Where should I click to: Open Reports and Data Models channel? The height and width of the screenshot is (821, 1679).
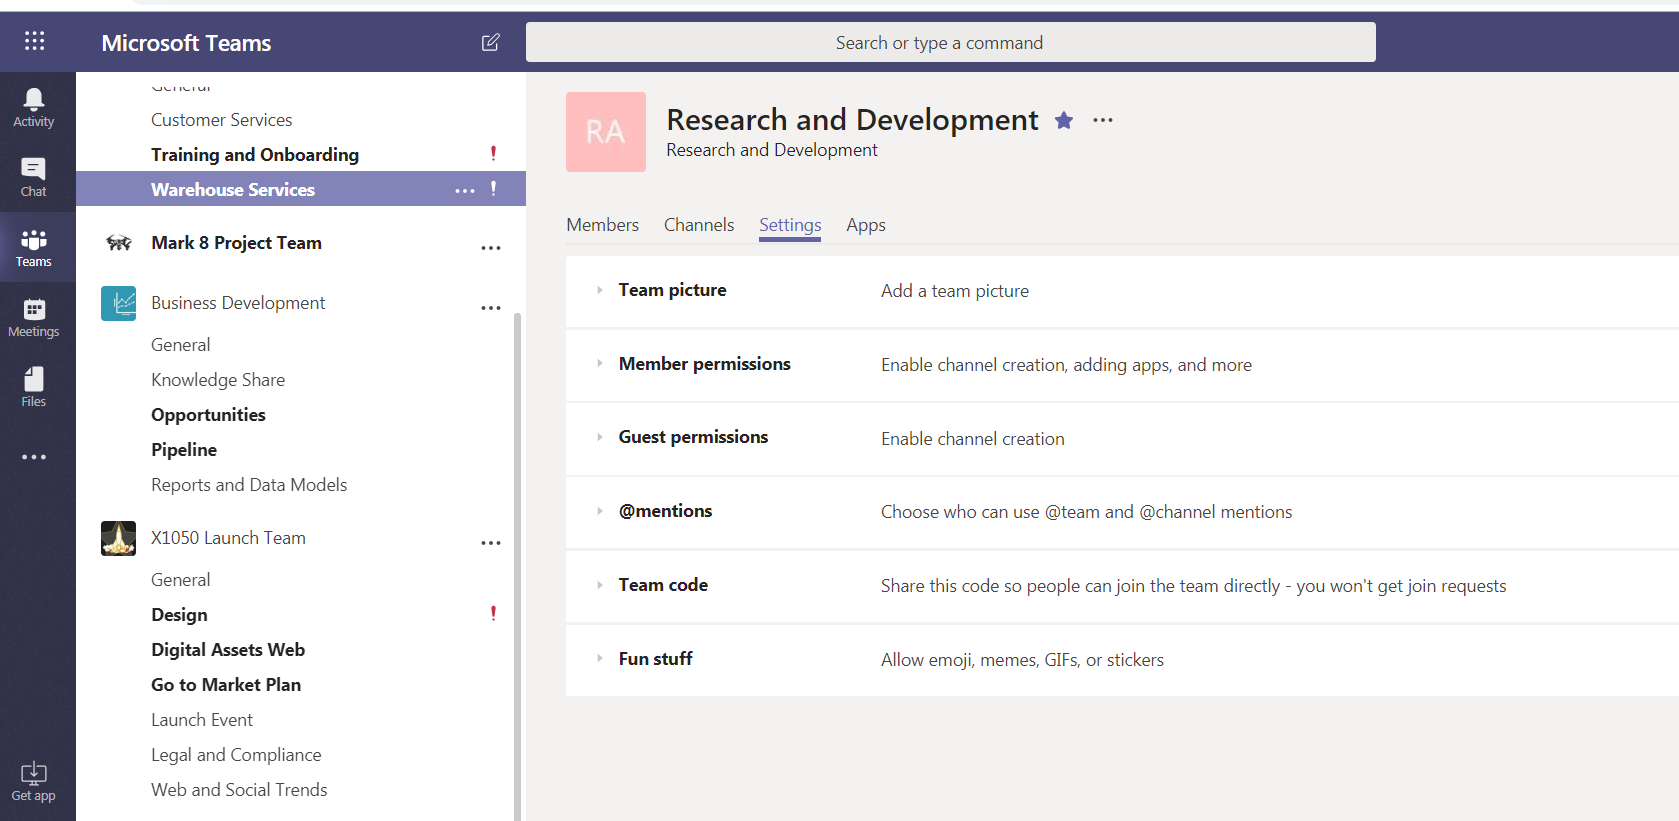click(249, 485)
